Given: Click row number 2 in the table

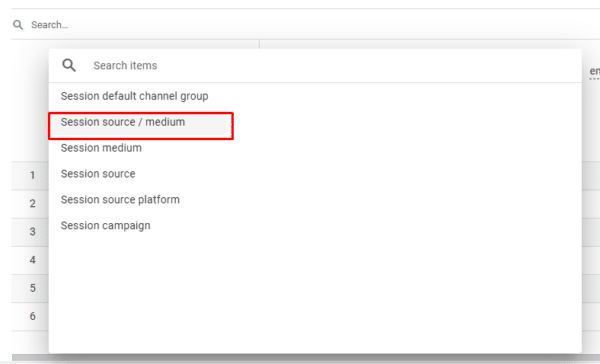Looking at the screenshot, I should (33, 204).
